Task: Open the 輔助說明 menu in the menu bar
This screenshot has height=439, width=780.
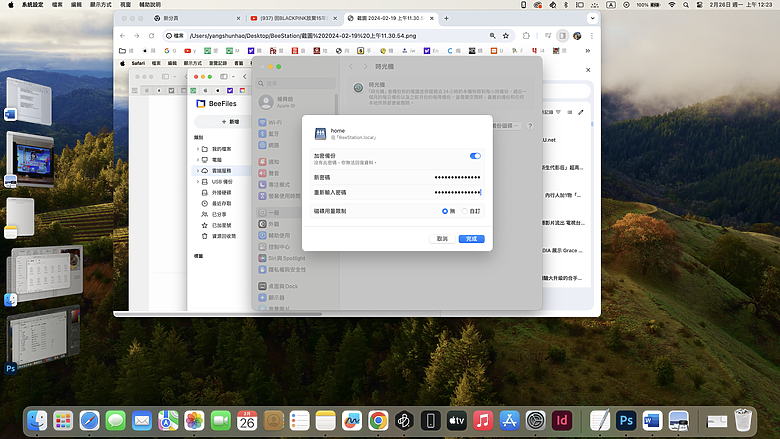Action: [150, 4]
